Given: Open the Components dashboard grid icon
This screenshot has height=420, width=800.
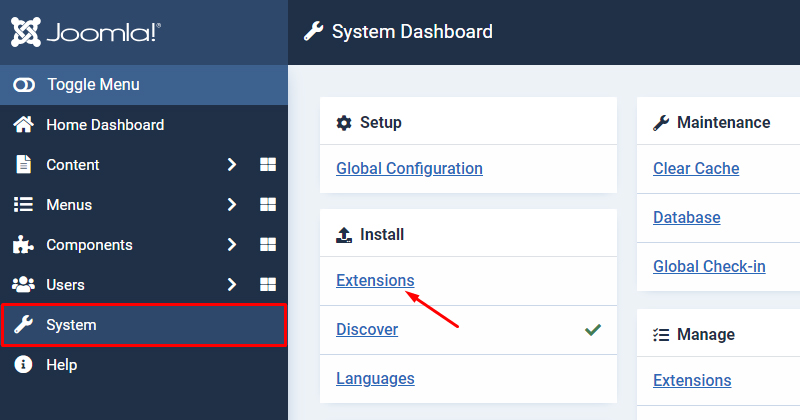Looking at the screenshot, I should pyautogui.click(x=267, y=245).
